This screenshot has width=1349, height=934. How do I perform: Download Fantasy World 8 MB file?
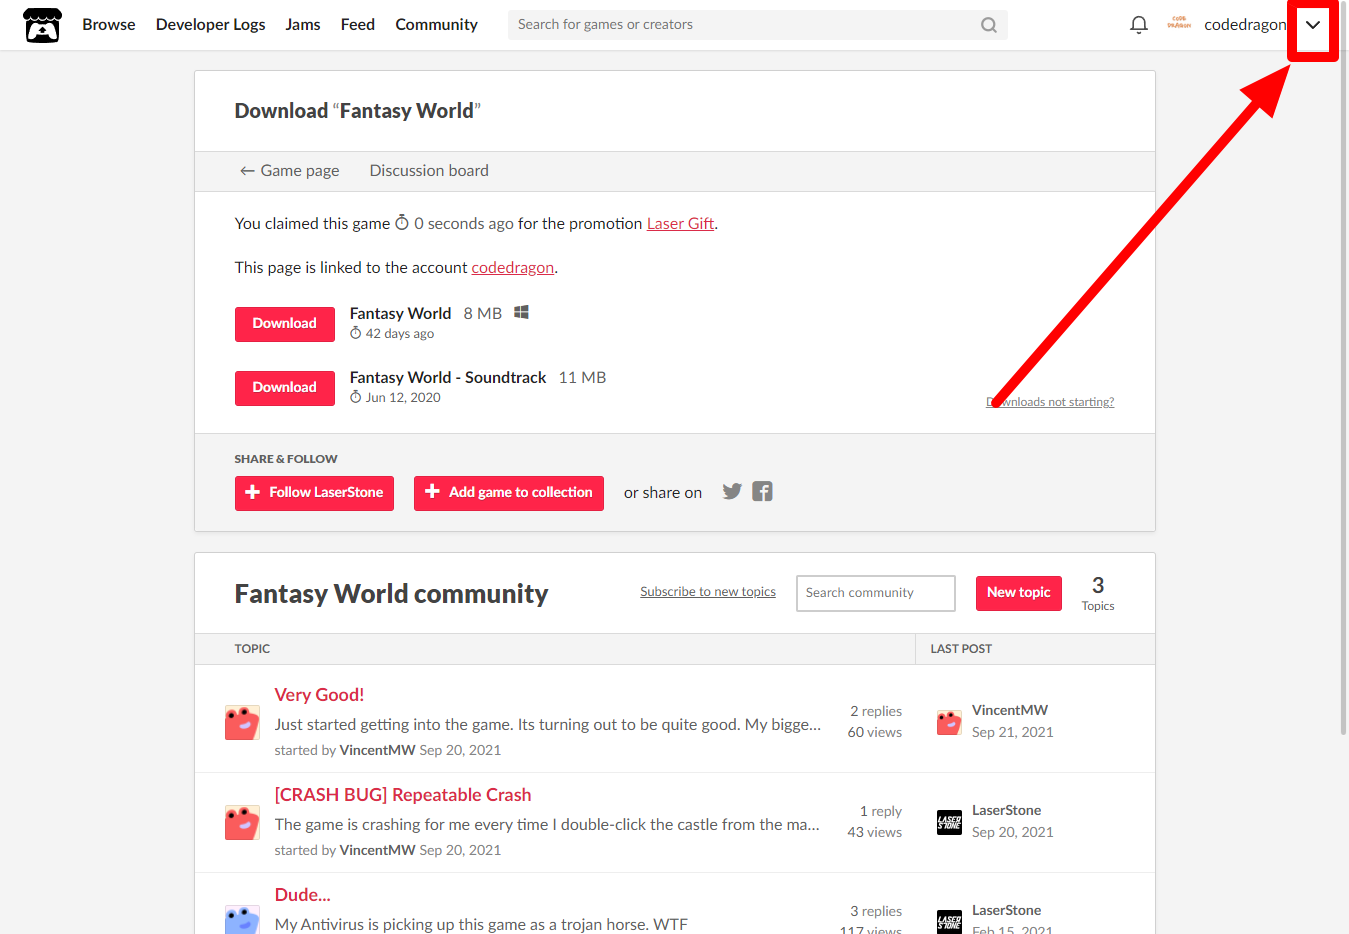[285, 324]
